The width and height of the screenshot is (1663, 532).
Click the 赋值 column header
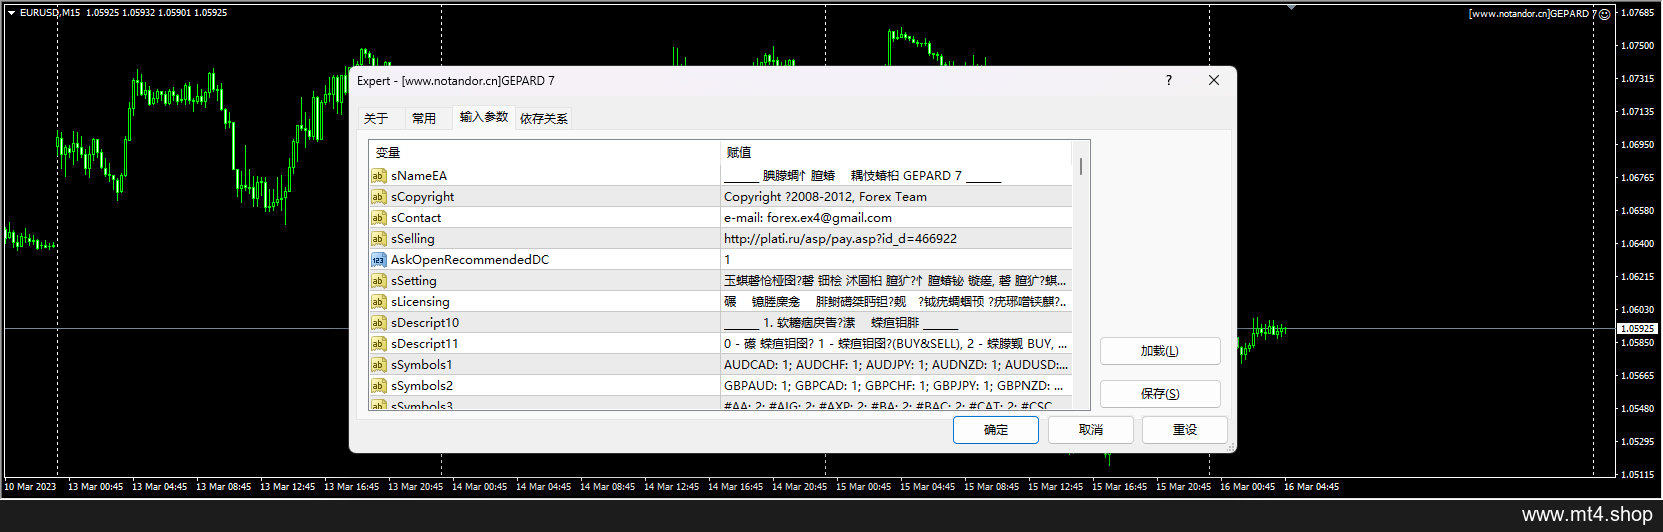pyautogui.click(x=896, y=153)
